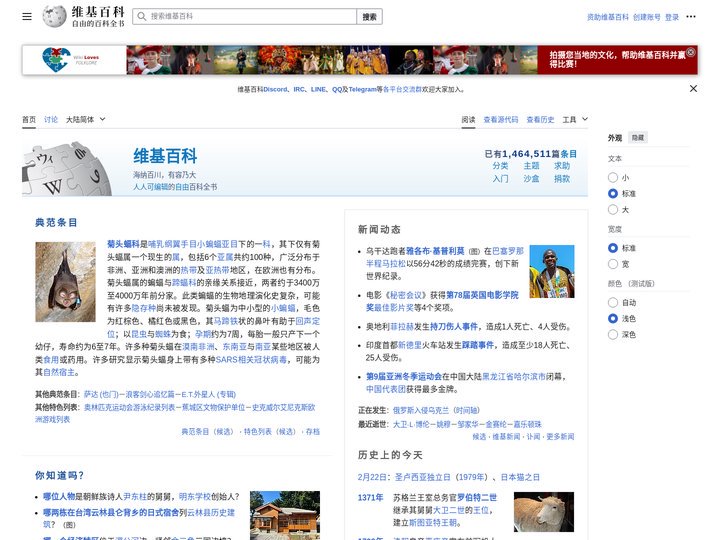Select standard width option
This screenshot has width=720, height=540.
pyautogui.click(x=613, y=248)
